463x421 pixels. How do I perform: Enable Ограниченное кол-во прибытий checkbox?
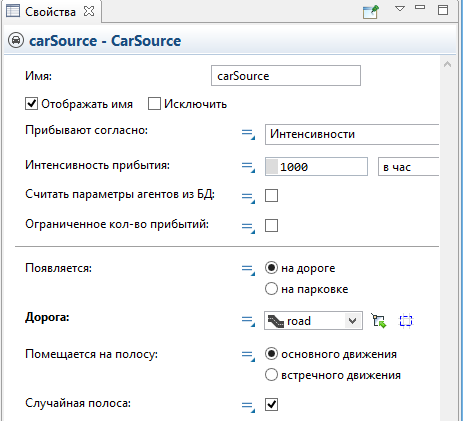pos(271,226)
